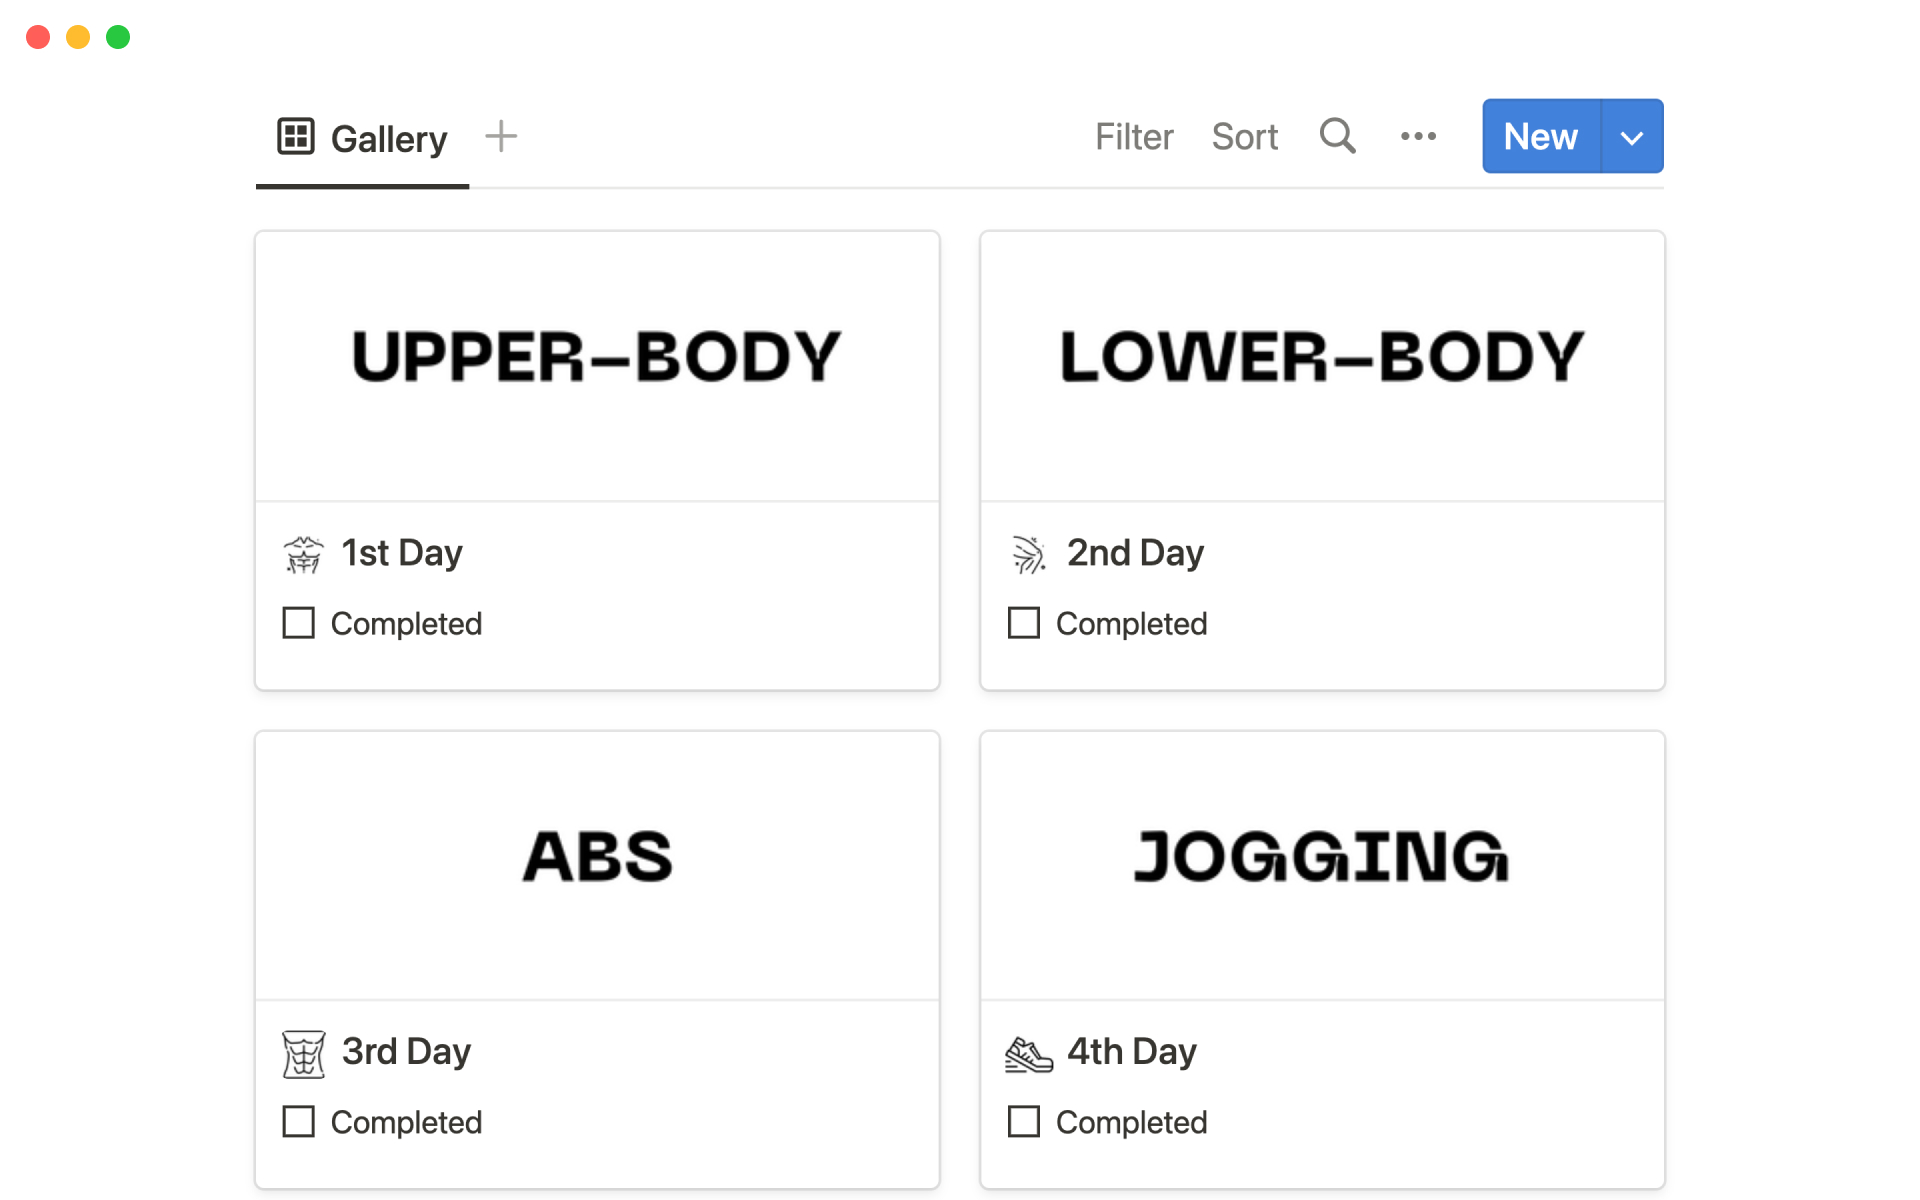Open the 3rd Day page title

(406, 1052)
